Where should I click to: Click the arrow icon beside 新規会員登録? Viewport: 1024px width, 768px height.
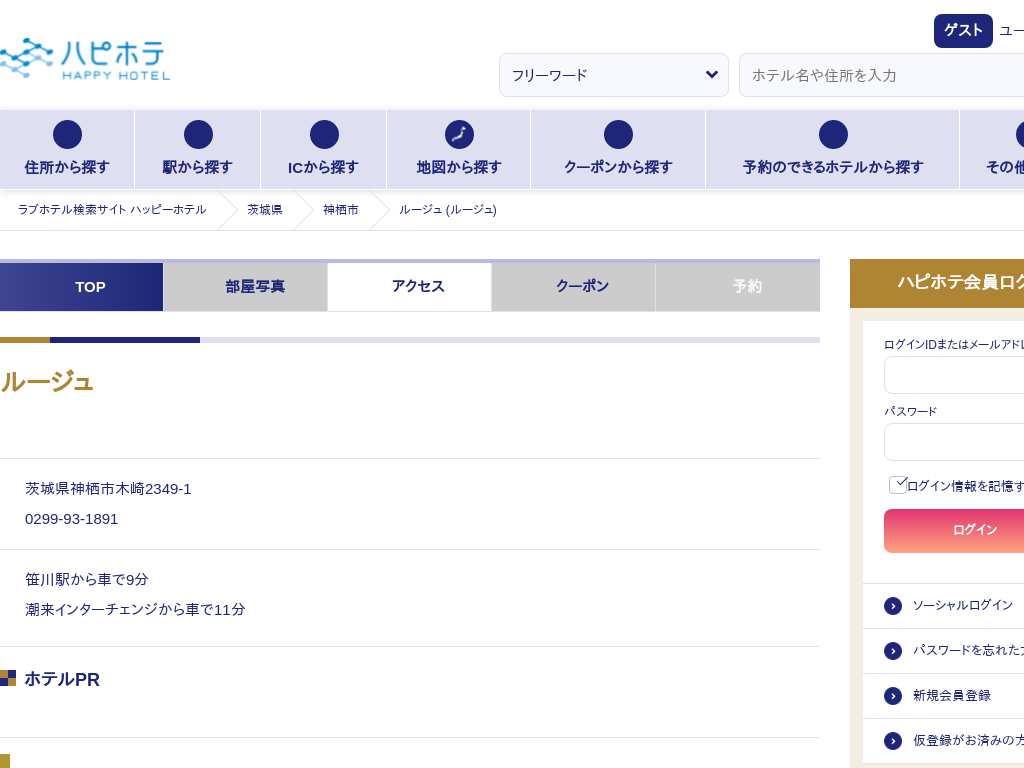[x=893, y=696]
